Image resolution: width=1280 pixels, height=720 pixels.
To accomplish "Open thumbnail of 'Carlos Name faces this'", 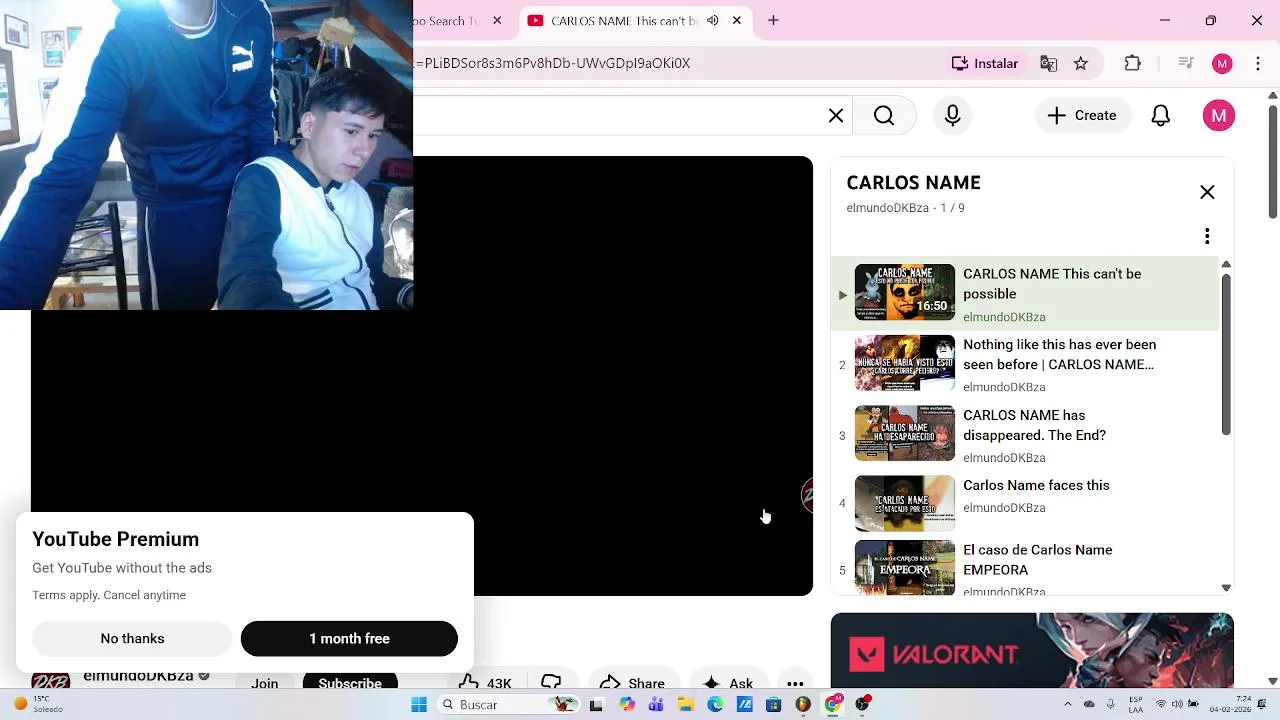I will pyautogui.click(x=905, y=503).
